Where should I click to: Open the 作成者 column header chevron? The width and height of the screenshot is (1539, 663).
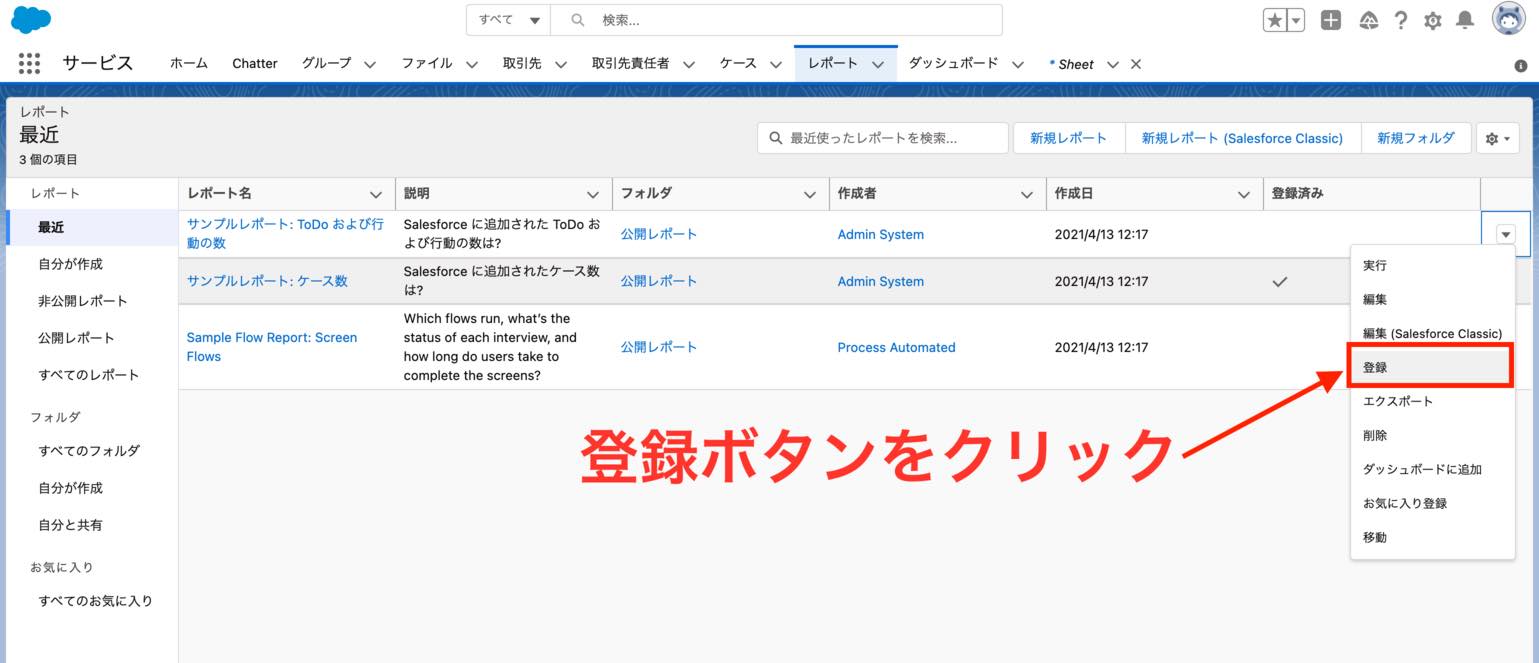click(1027, 194)
